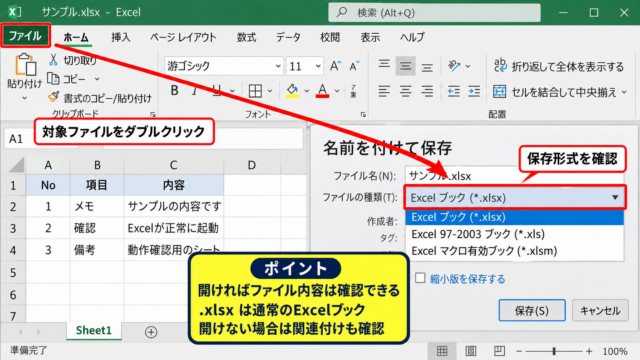
Task: Open the データ ribbon tab
Action: (x=288, y=37)
